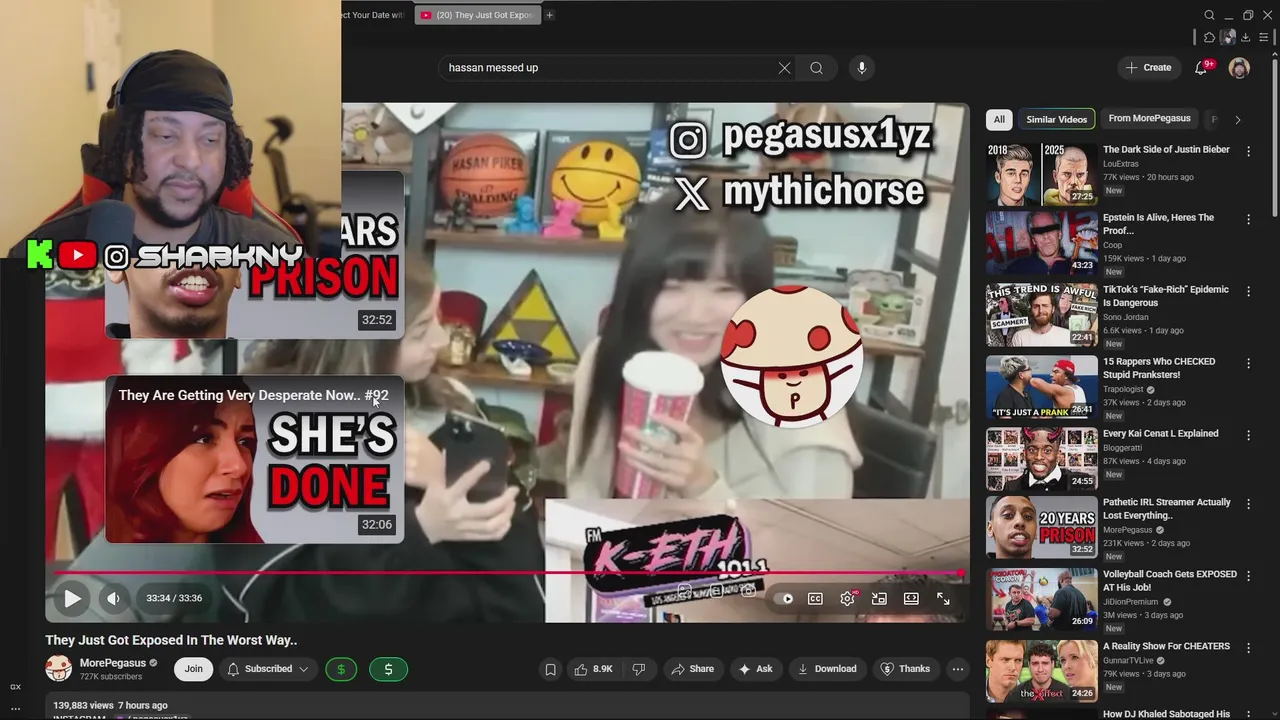Switch the player to miniplayer mode
The image size is (1280, 720).
[x=879, y=599]
